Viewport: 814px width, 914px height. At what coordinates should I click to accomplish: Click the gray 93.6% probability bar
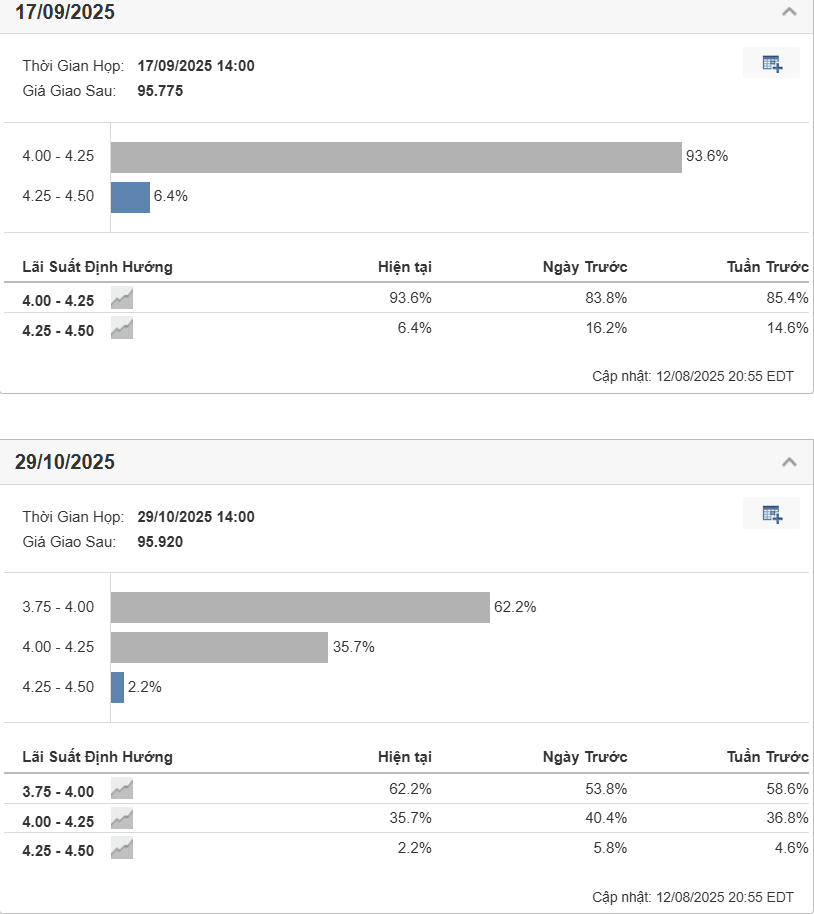pyautogui.click(x=396, y=157)
